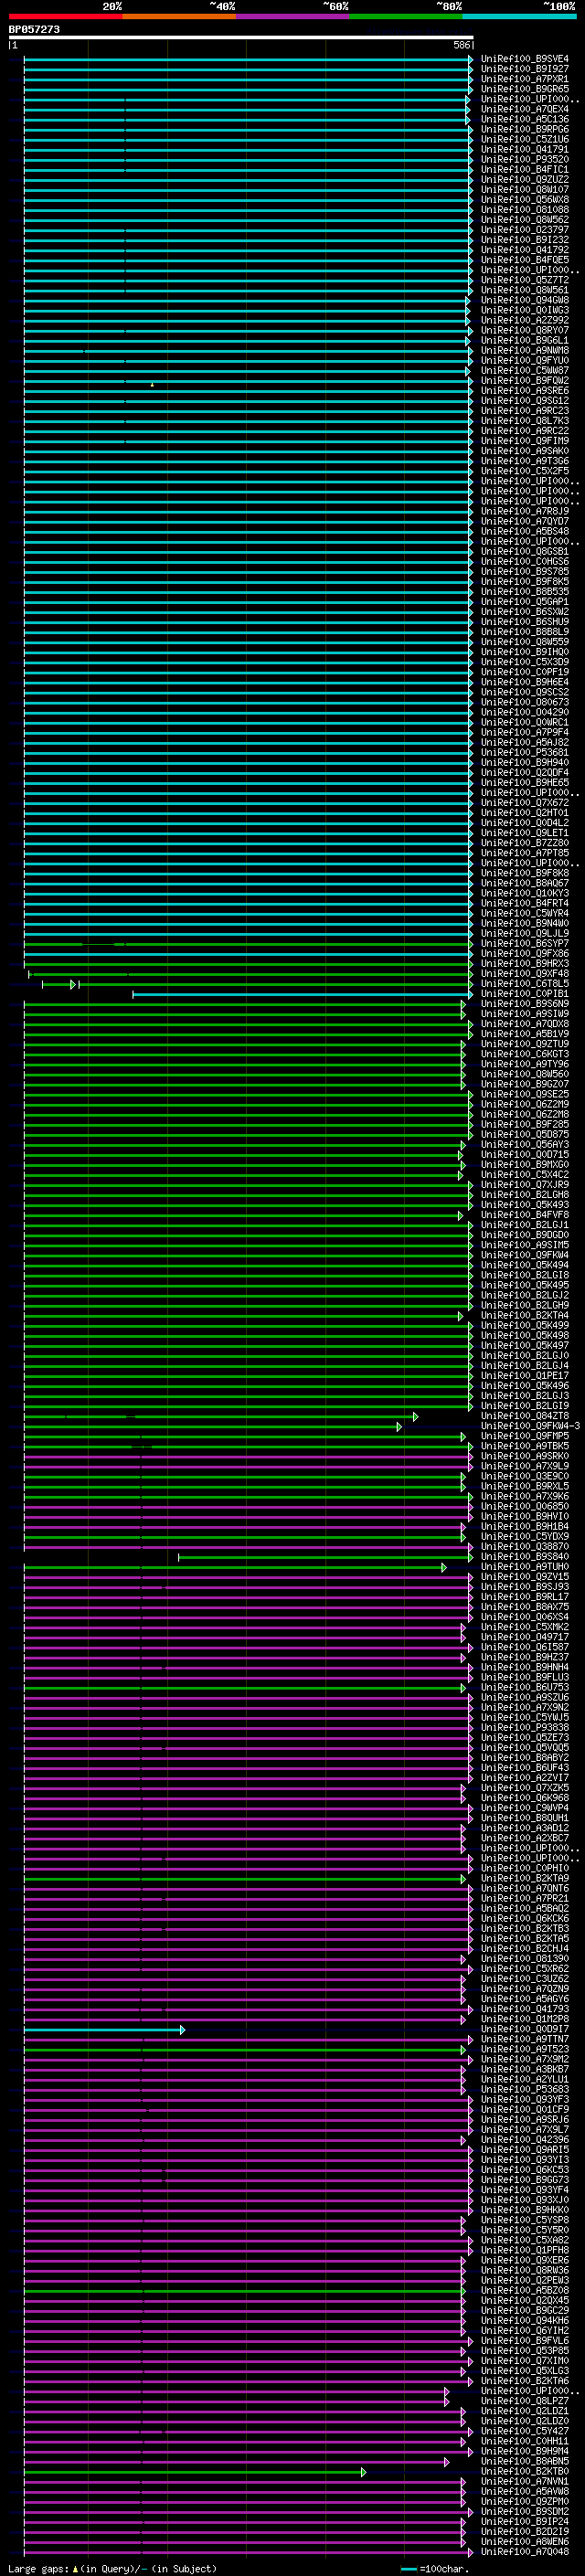Select the UniRef100_Q6Z2M9 label
The image size is (585, 2576).
pos(524,1104)
